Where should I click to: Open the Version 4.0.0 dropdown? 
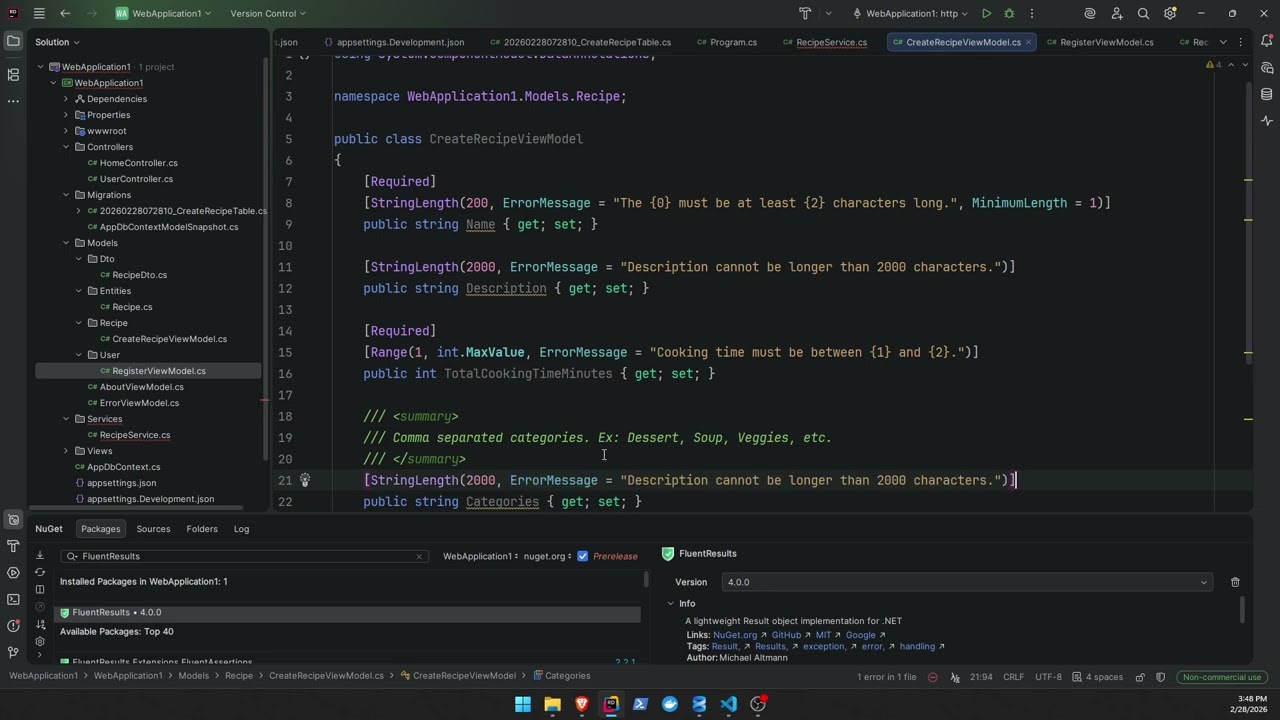965,582
